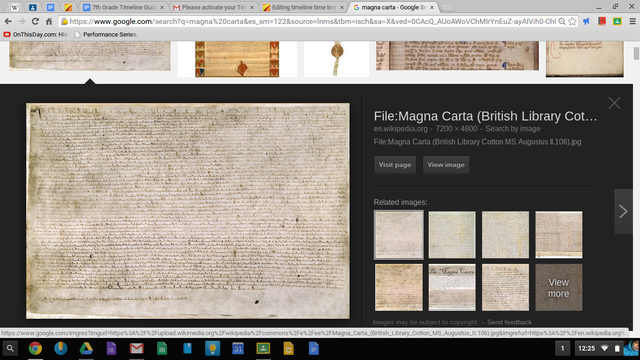
Task: Click the blue megaphone extension icon
Action: point(586,21)
